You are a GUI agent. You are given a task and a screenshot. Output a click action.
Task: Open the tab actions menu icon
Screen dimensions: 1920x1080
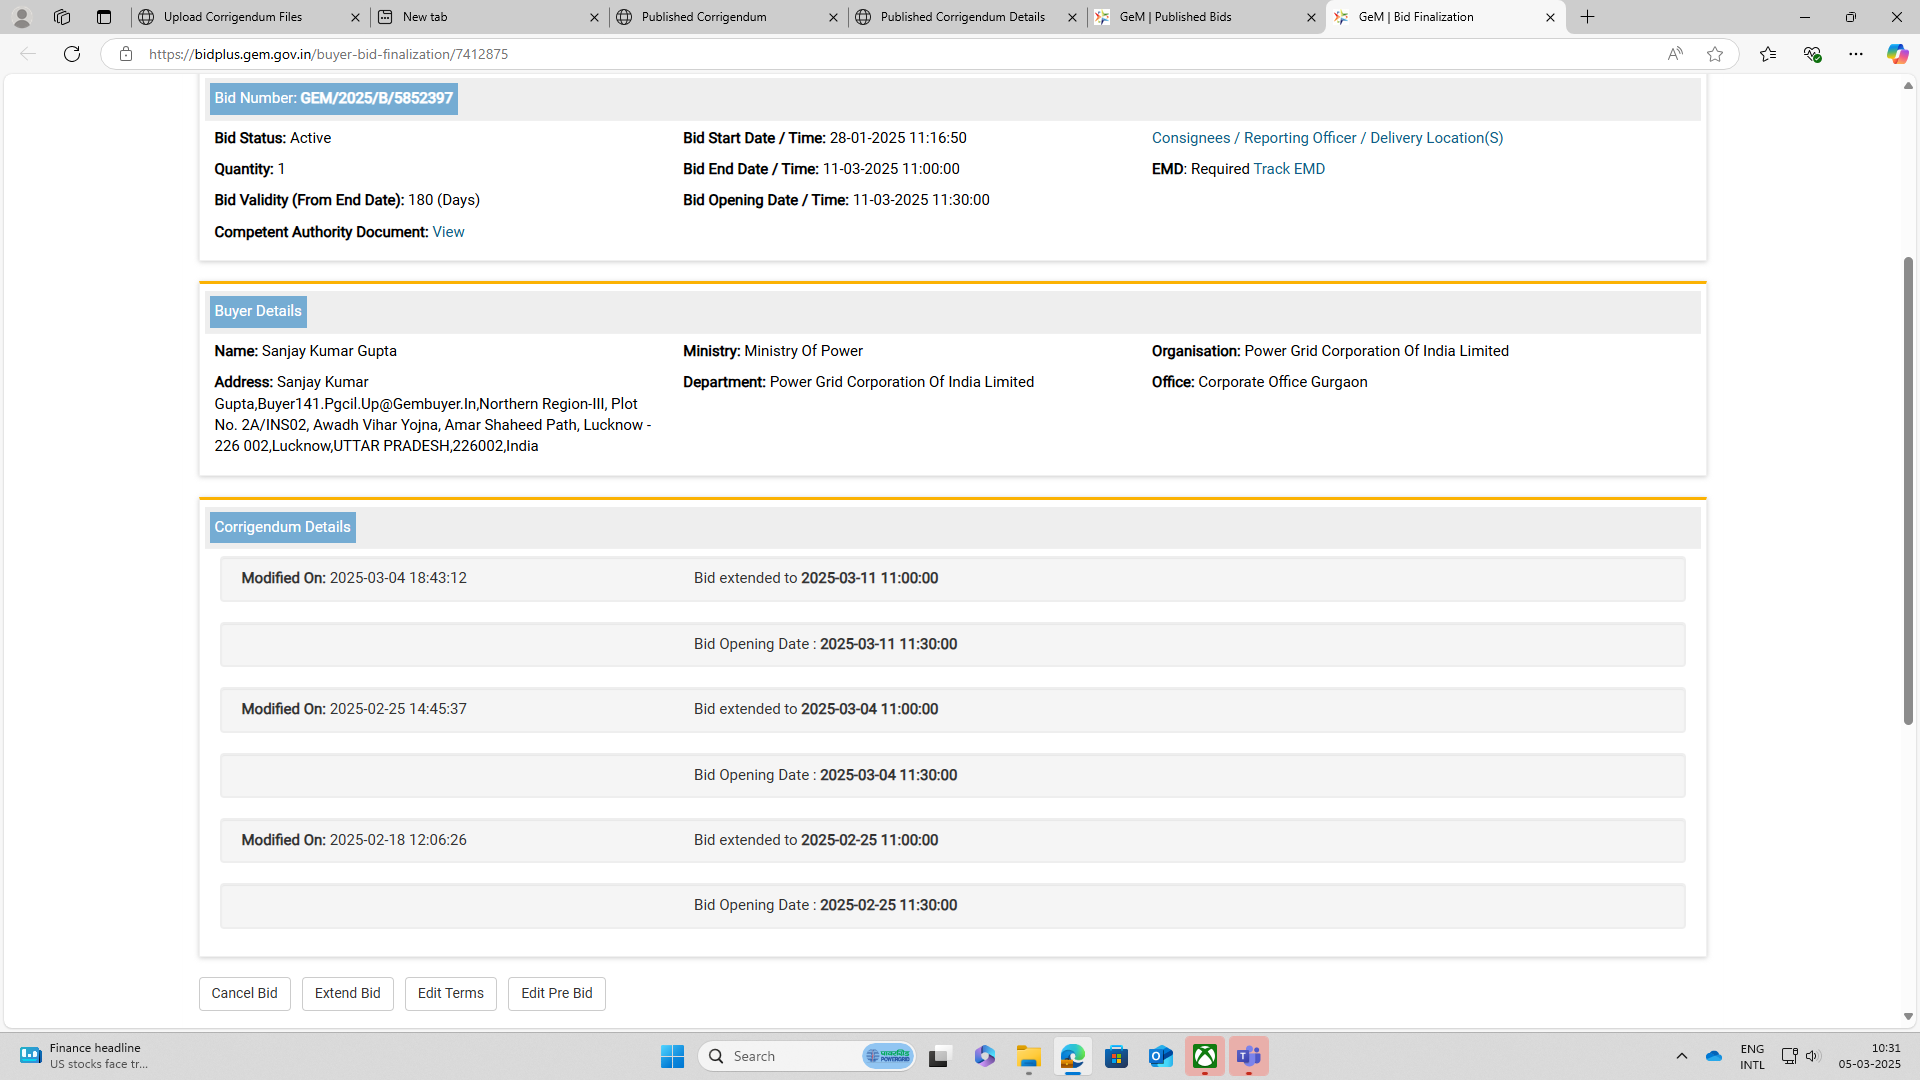point(104,17)
